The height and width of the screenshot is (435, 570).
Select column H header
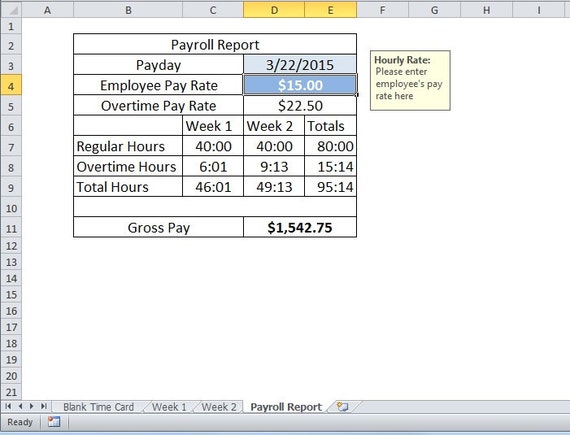486,10
